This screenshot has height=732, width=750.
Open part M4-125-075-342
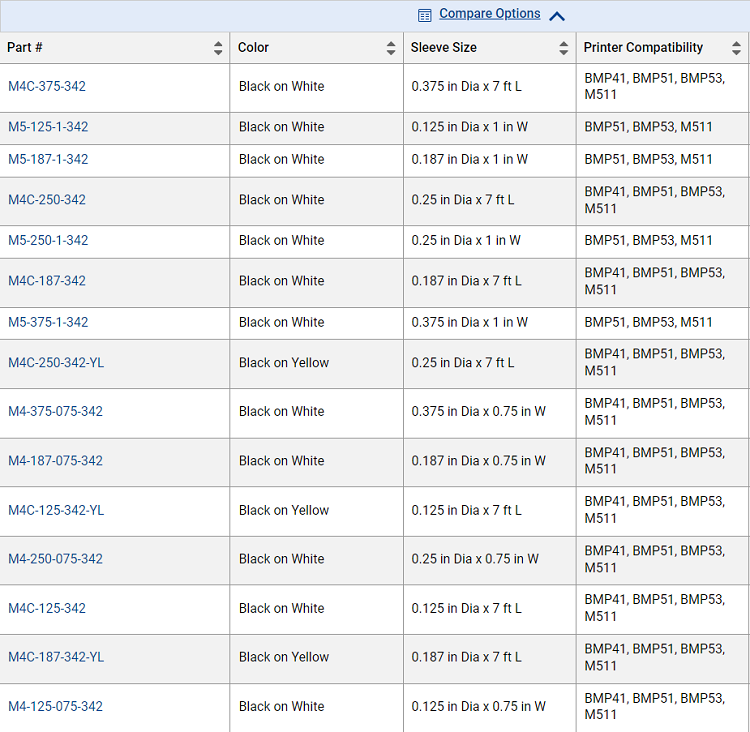coord(55,706)
